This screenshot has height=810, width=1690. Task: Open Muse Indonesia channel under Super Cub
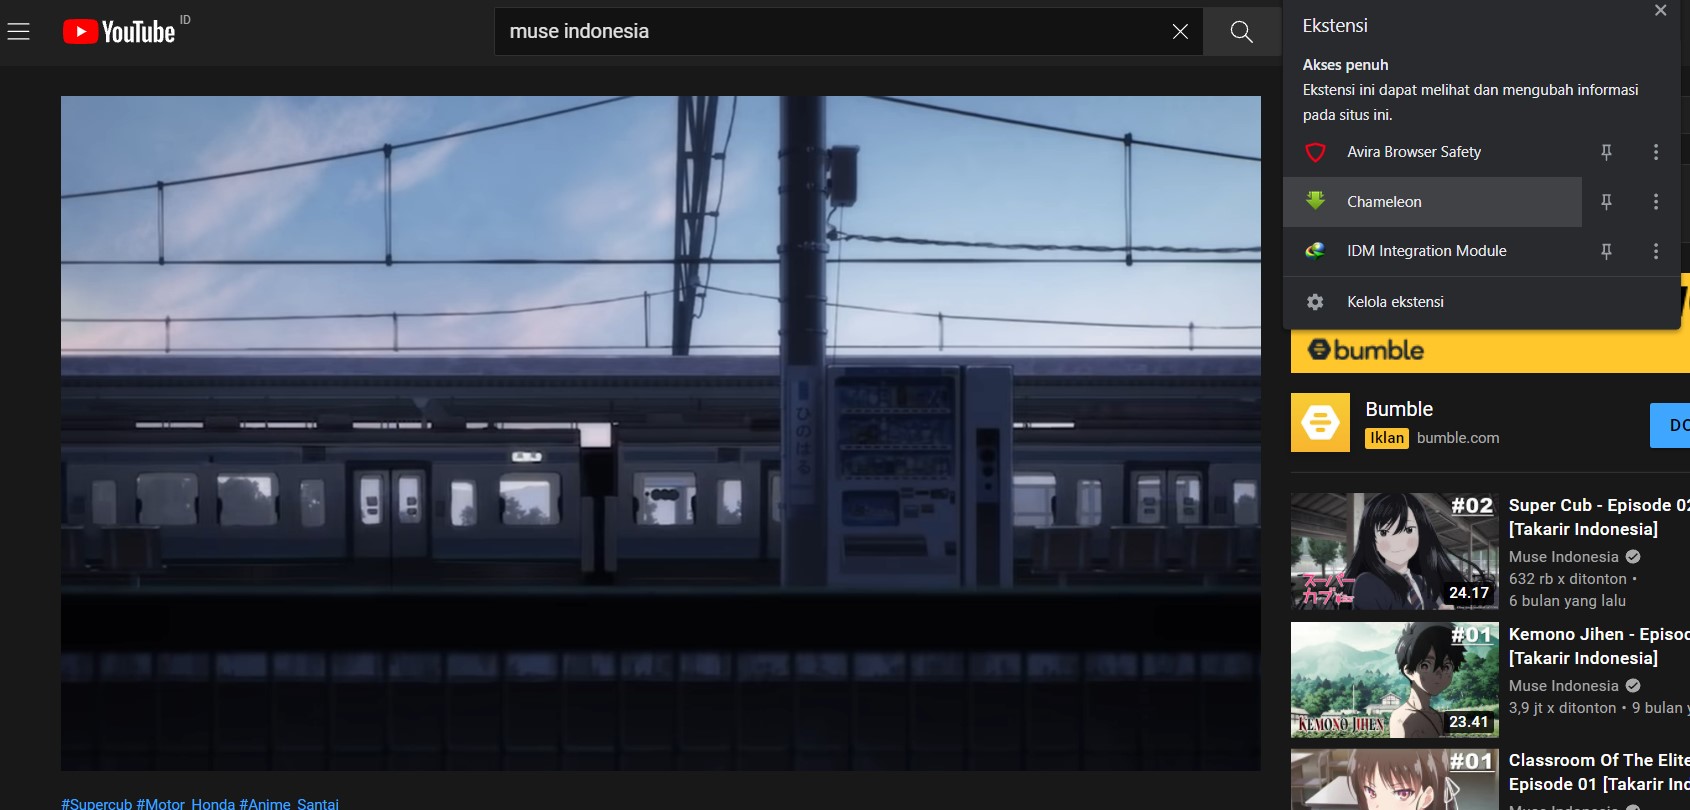1563,557
